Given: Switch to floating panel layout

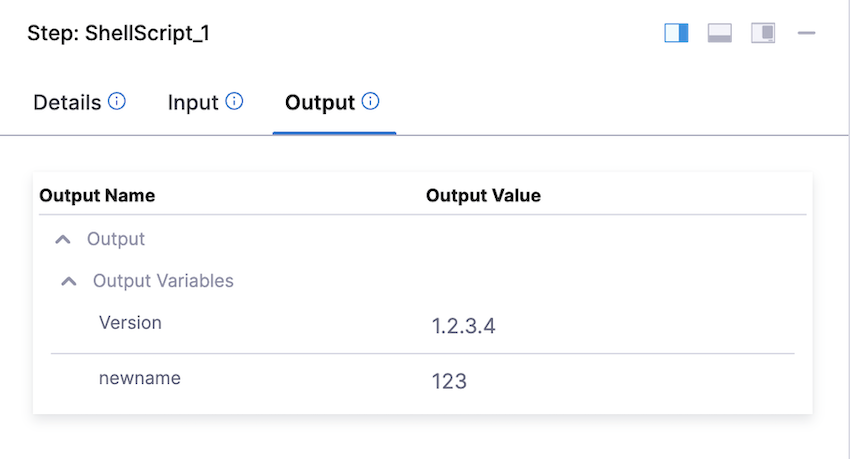Looking at the screenshot, I should click(x=763, y=33).
